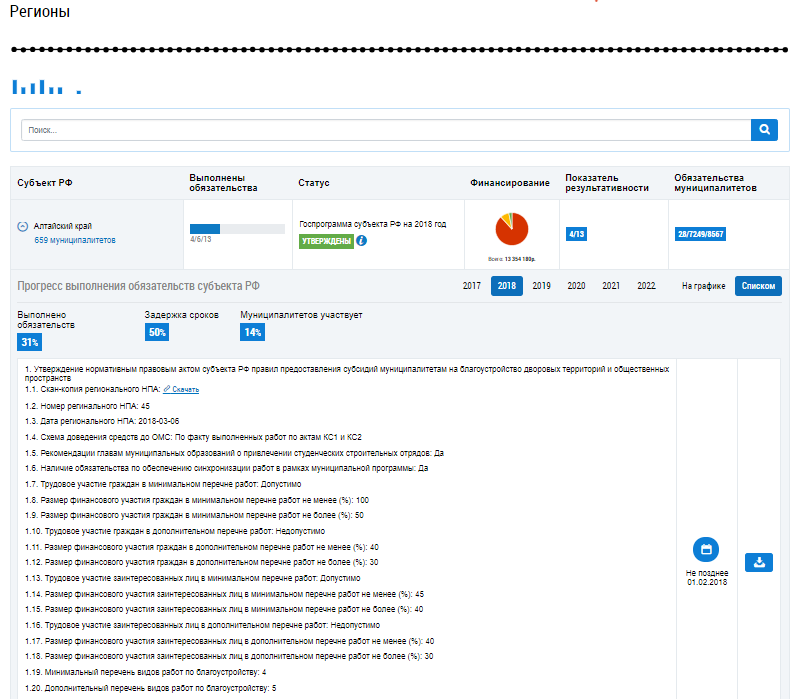Click the calendar deadline icon
The width and height of the screenshot is (798, 699).
[x=706, y=550]
